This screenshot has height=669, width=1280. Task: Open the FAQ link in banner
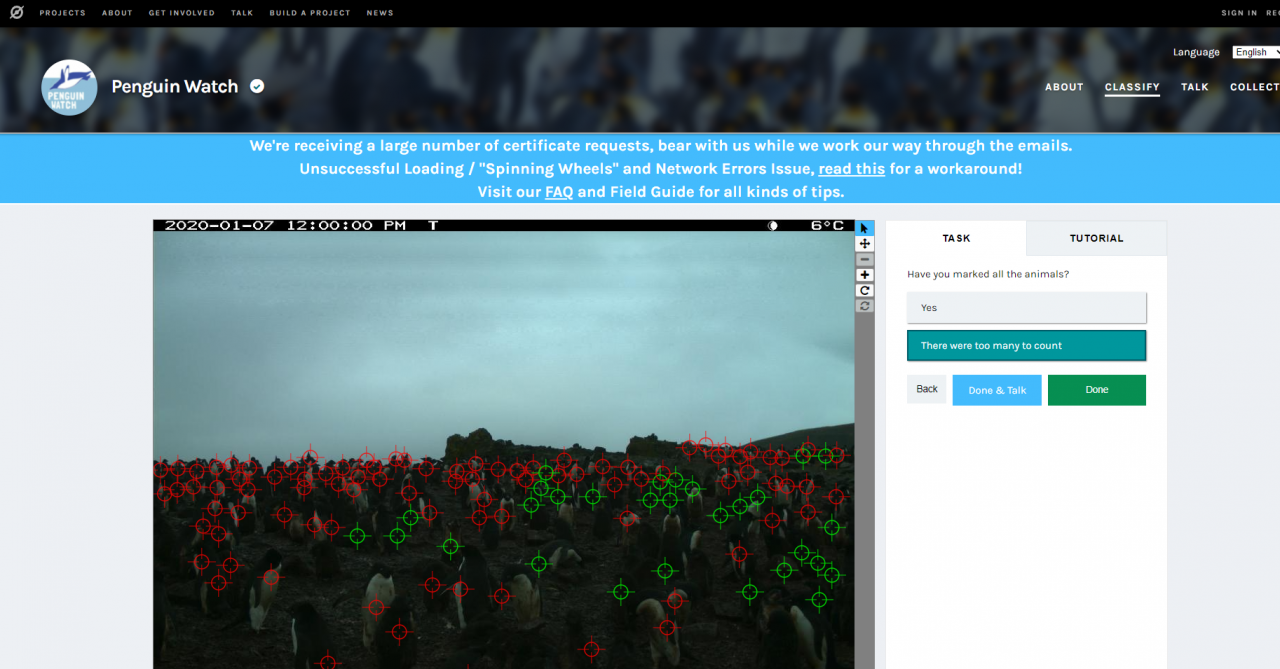(x=559, y=192)
